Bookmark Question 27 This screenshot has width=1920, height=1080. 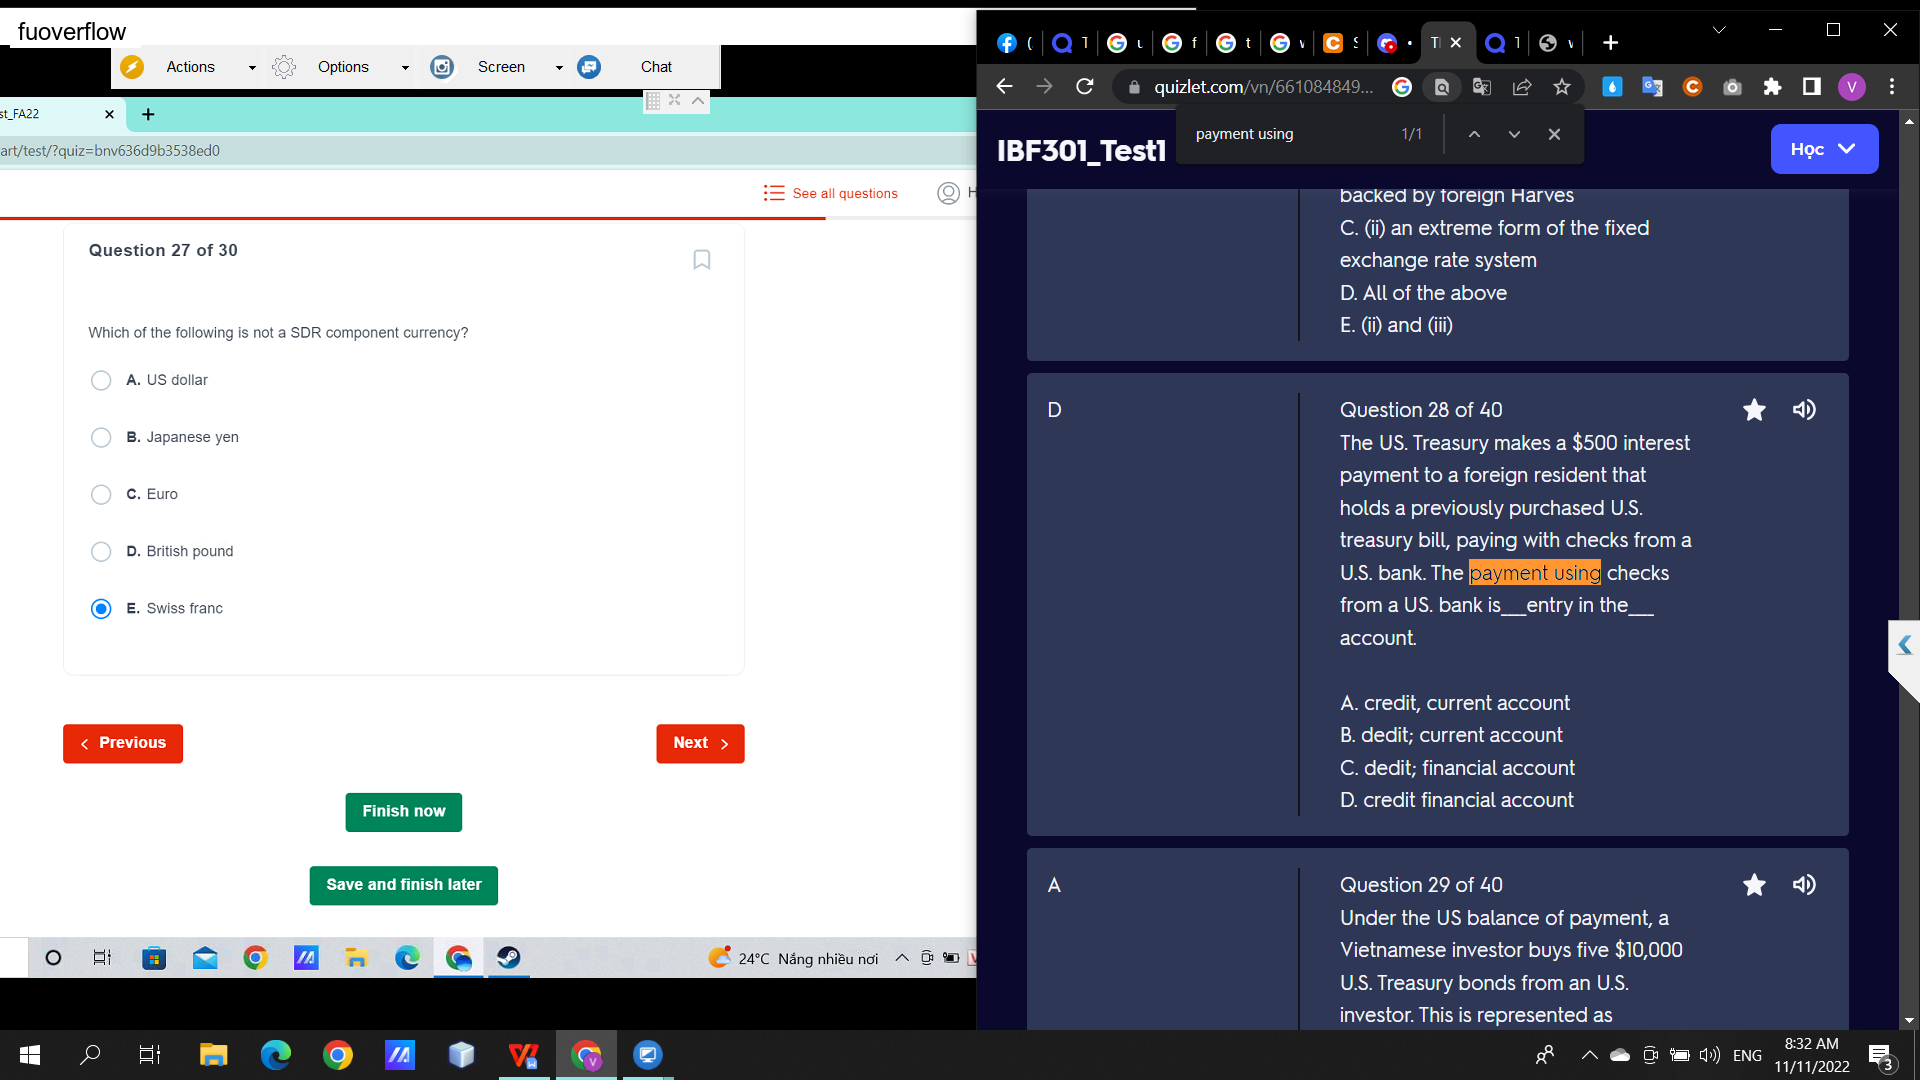[702, 260]
